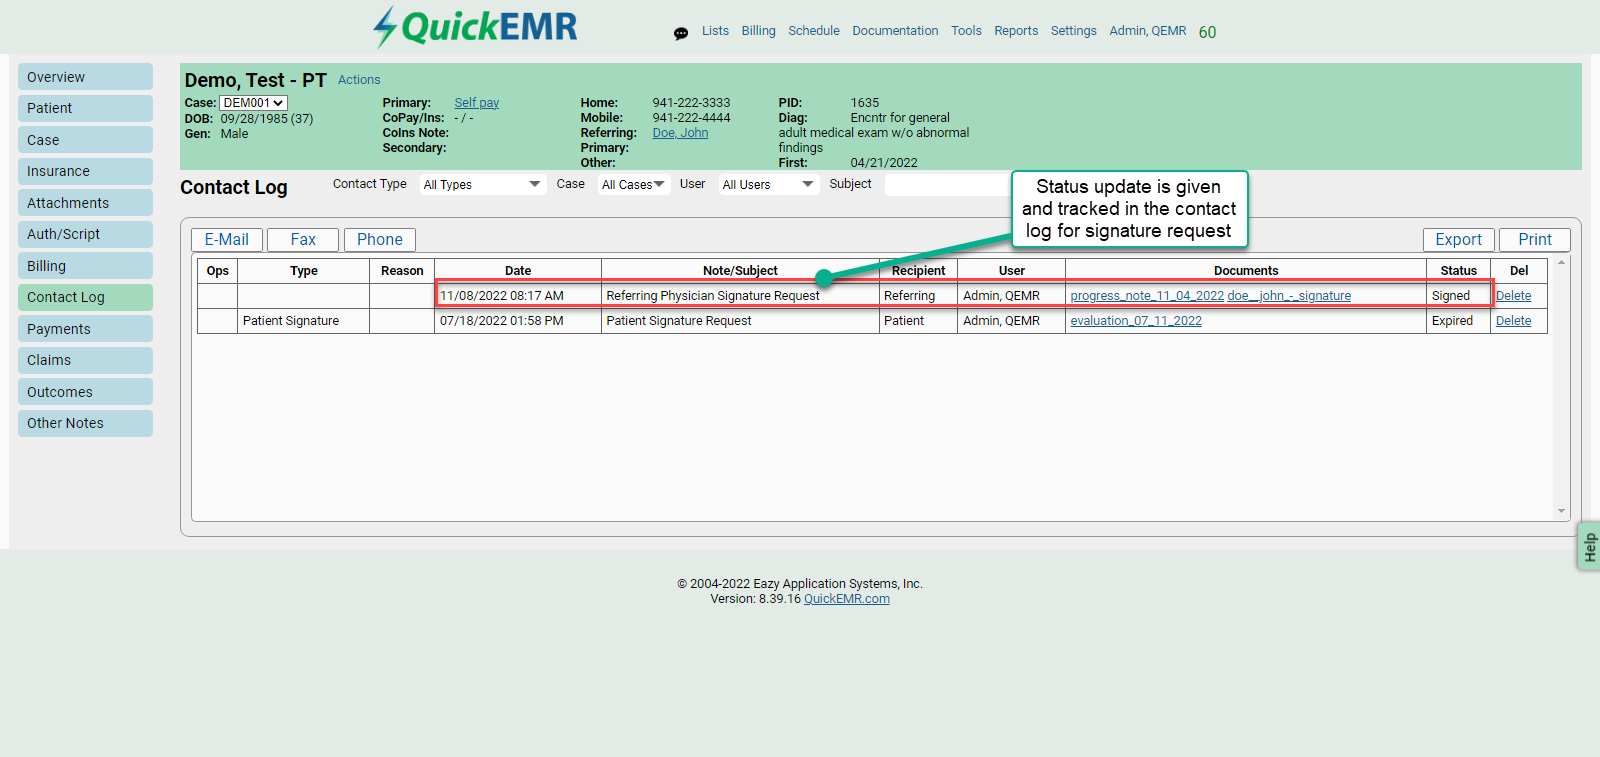Open the Lists menu
The height and width of the screenshot is (757, 1600).
pos(715,31)
